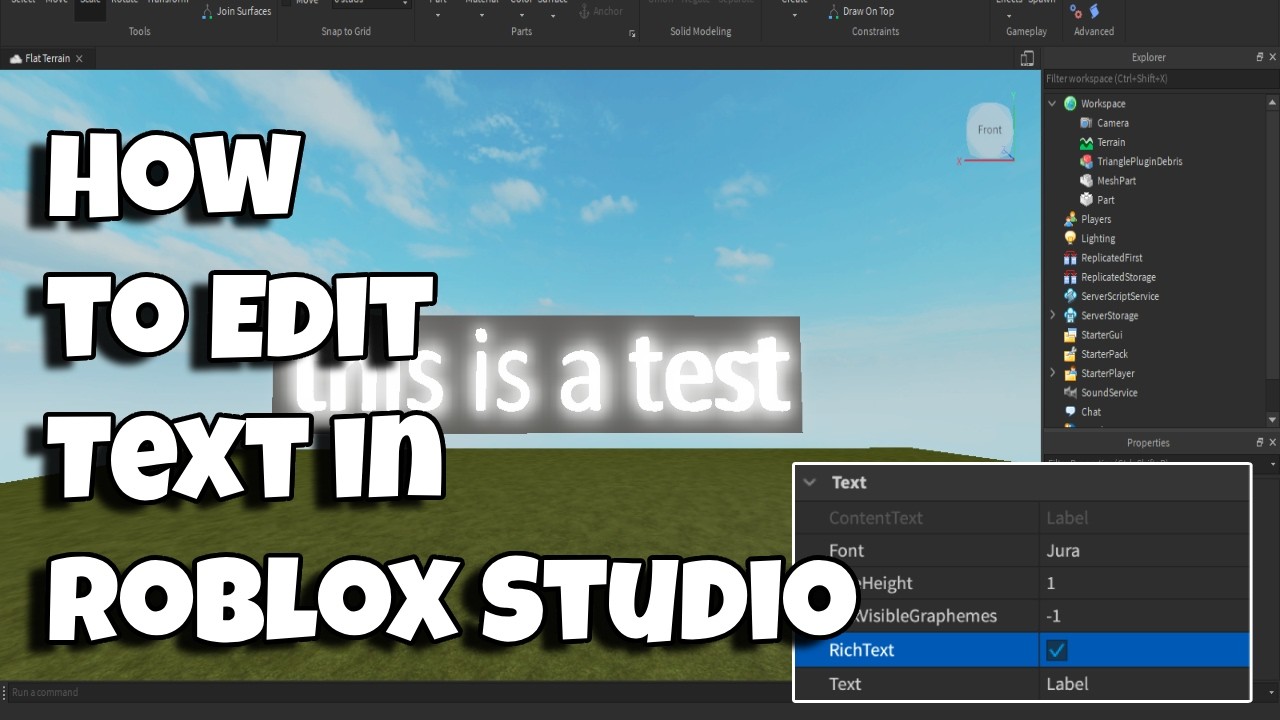Select the StarterPack icon

1070,354
